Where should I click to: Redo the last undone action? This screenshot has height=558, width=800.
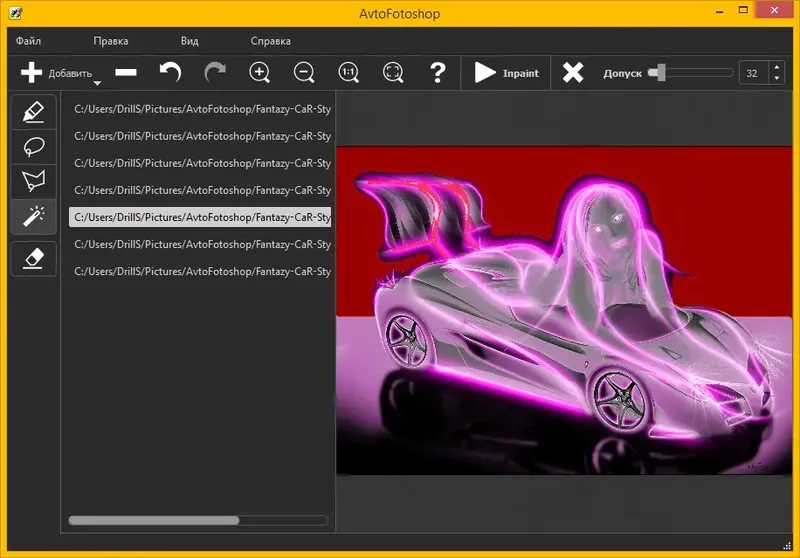(x=215, y=72)
